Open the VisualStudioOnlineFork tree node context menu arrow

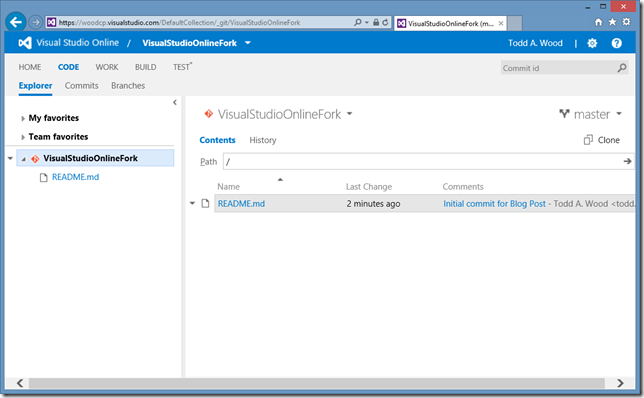(x=10, y=158)
